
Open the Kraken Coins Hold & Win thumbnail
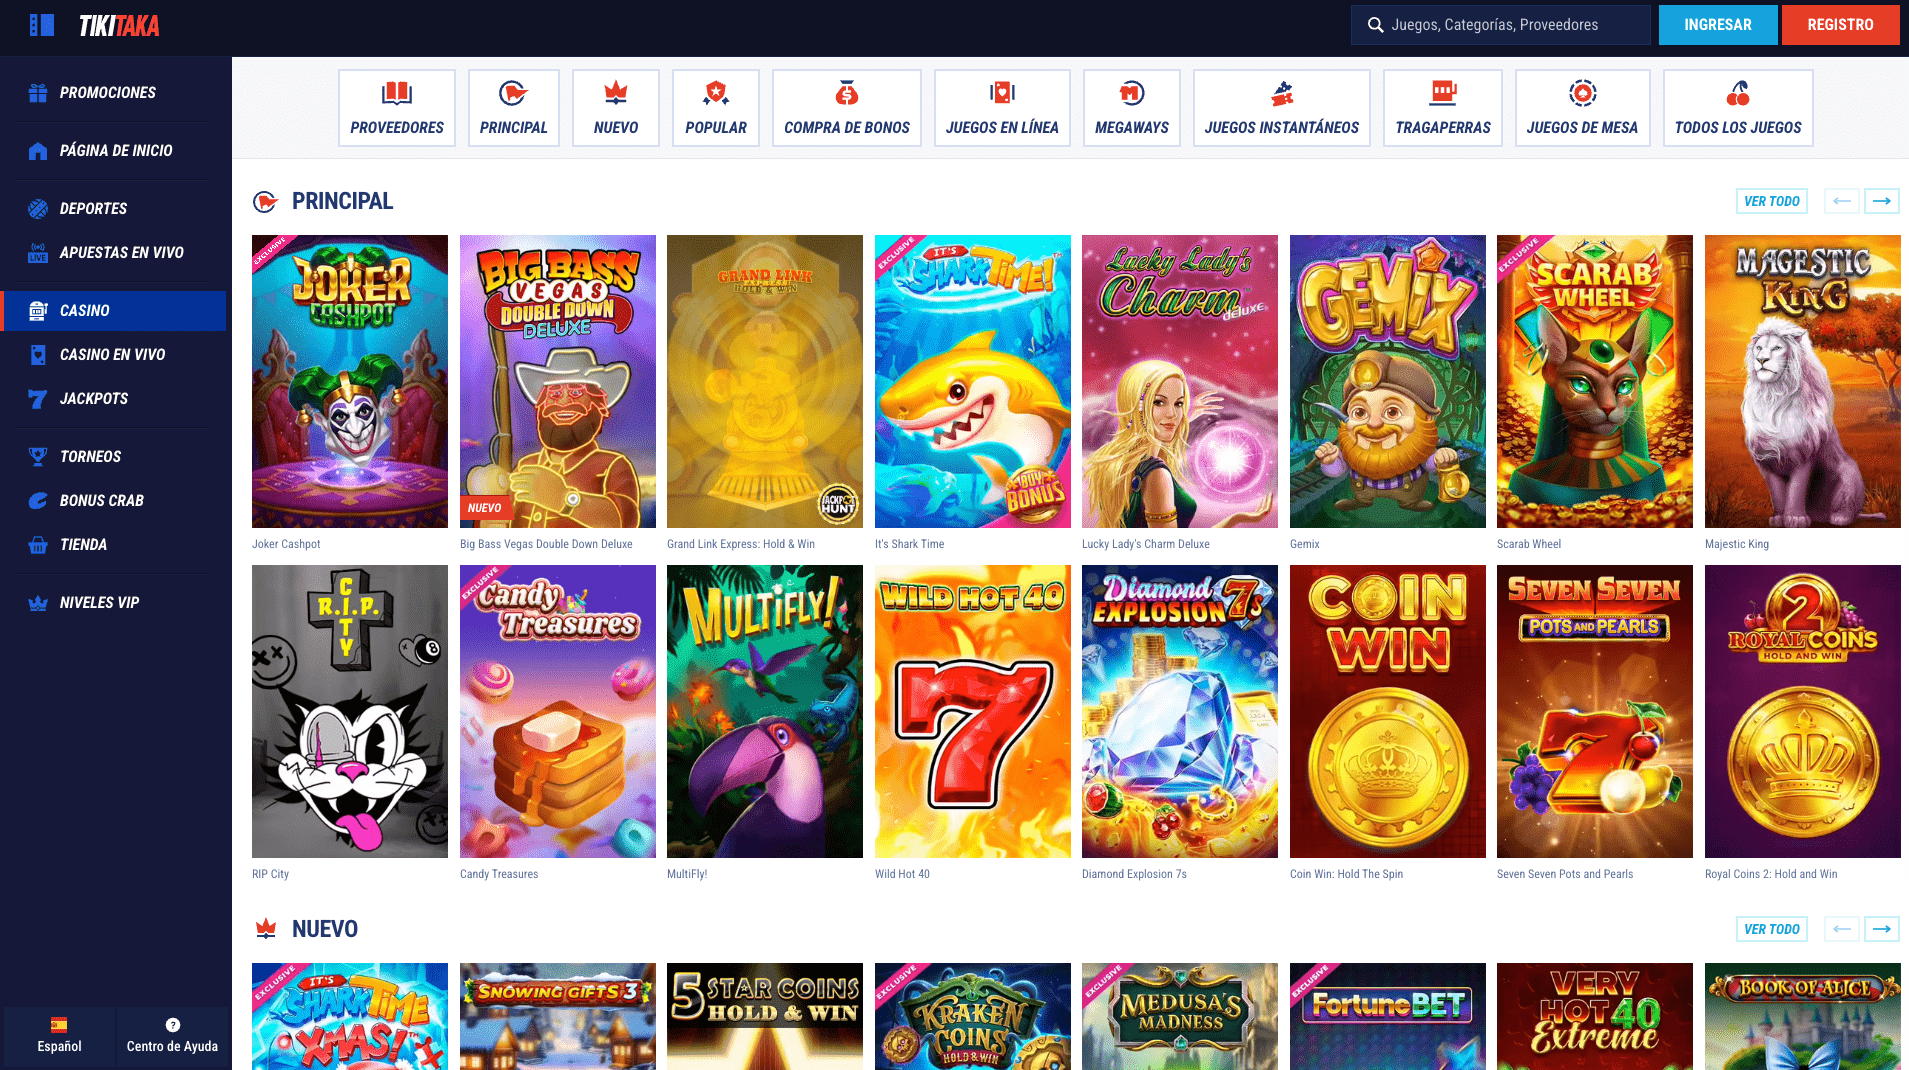[973, 1016]
